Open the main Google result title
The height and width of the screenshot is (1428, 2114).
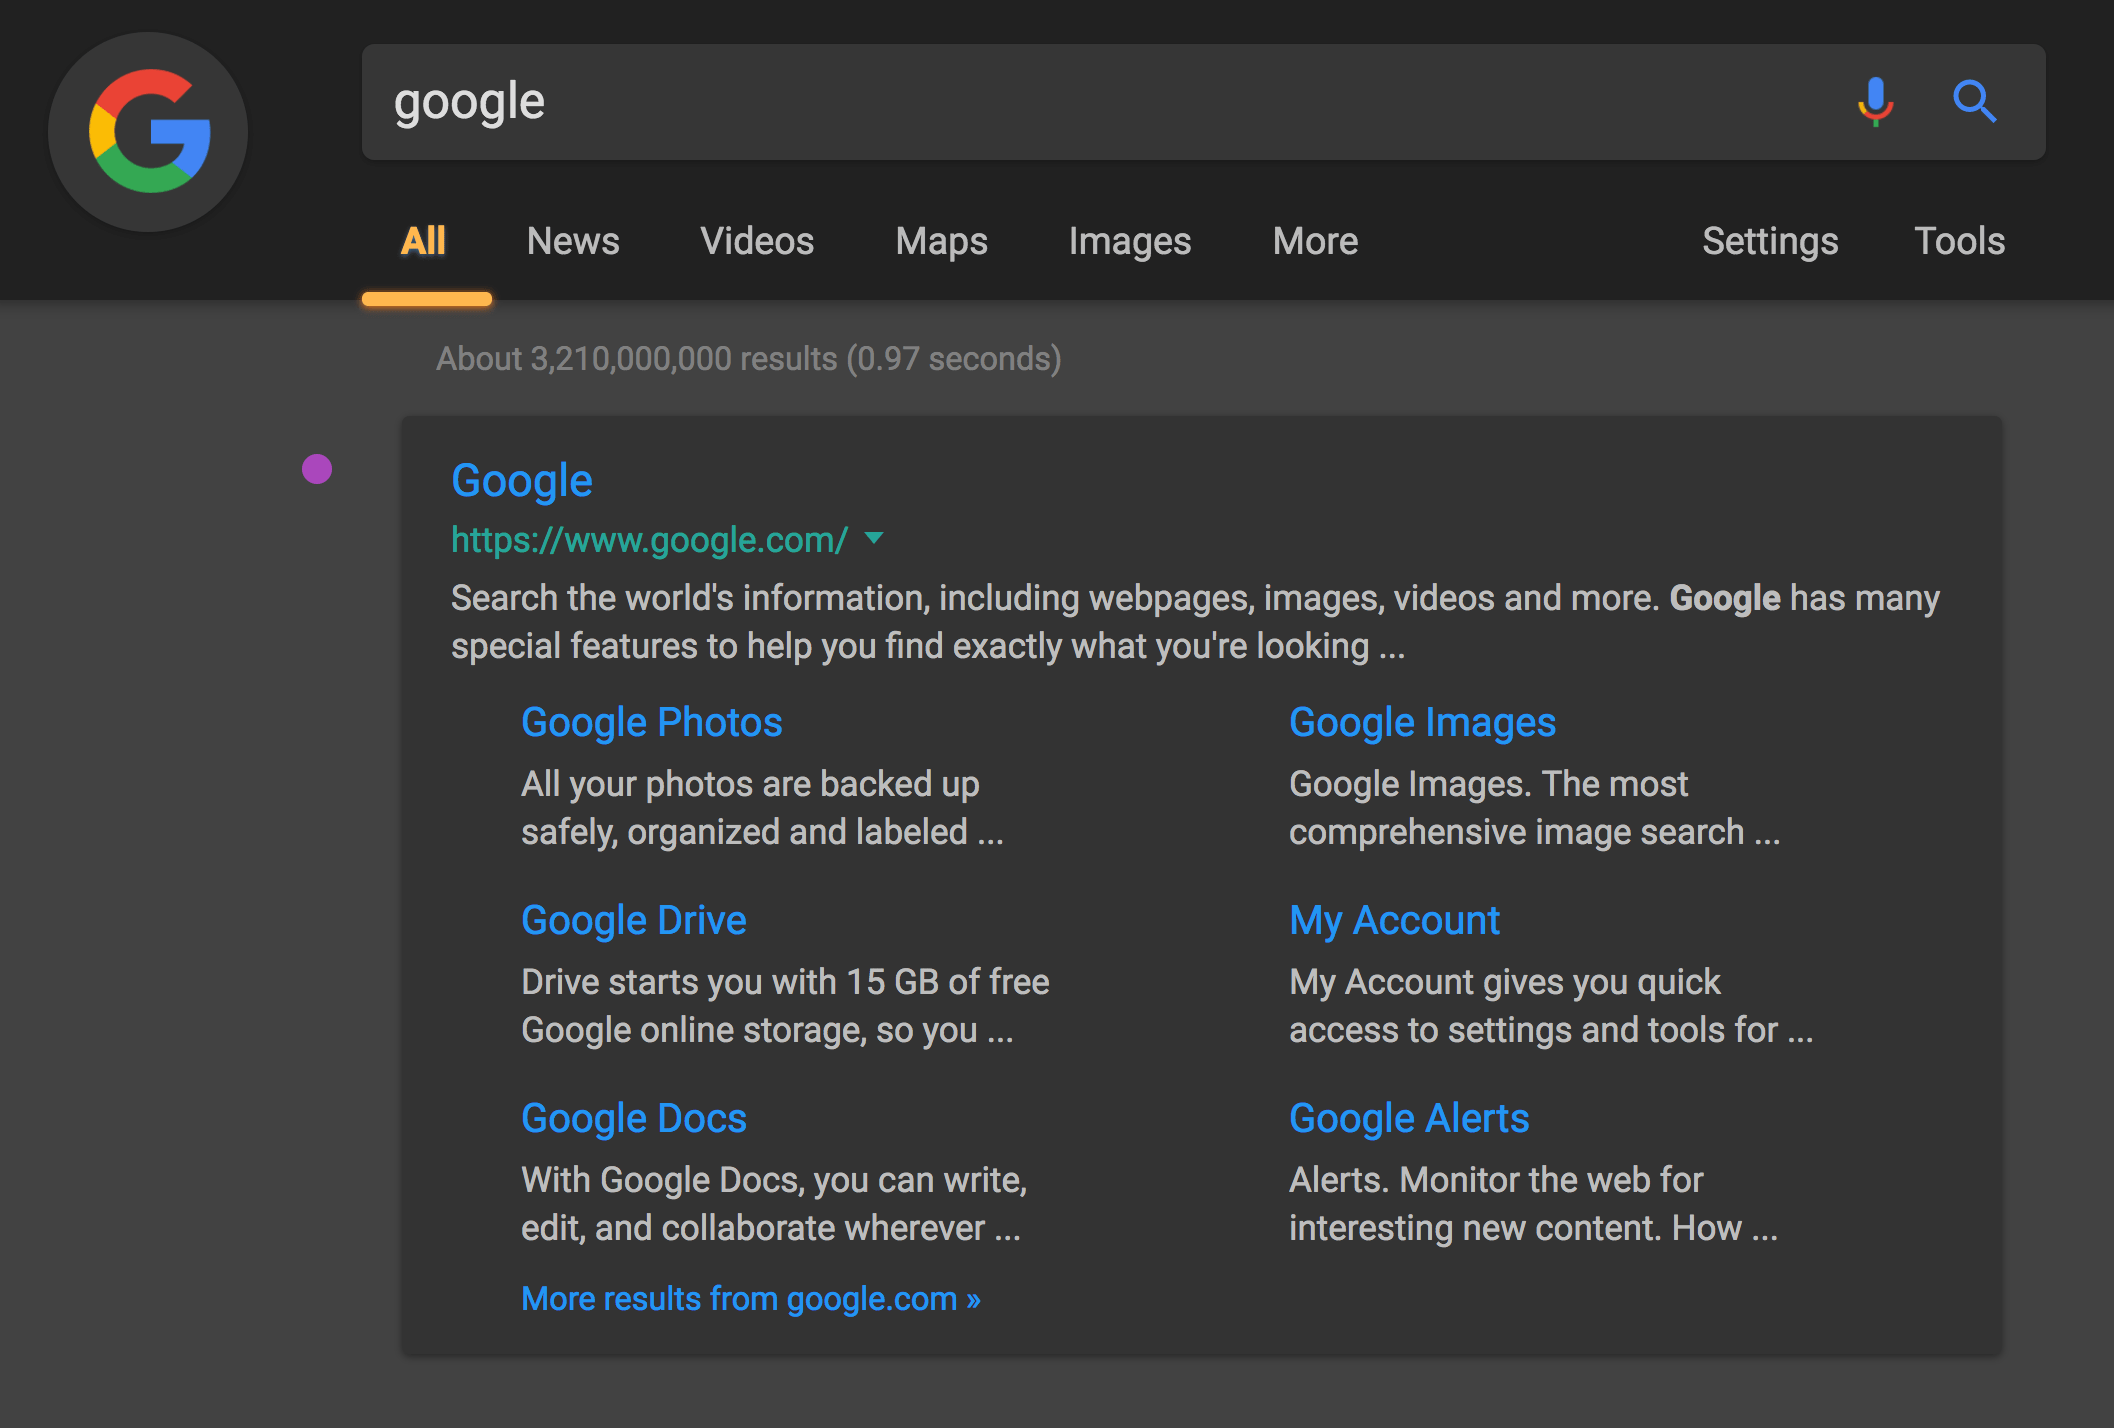pyautogui.click(x=522, y=481)
